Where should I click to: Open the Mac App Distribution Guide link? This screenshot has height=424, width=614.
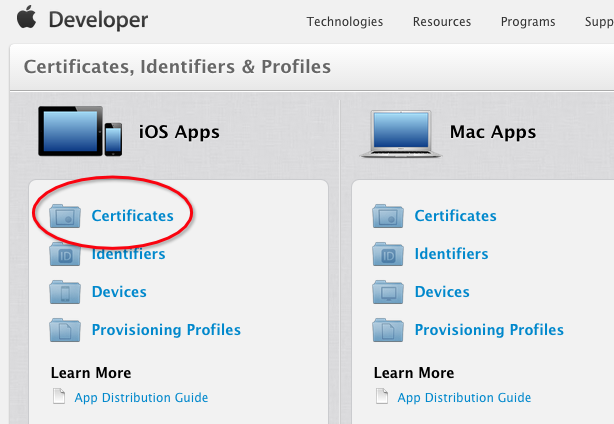[464, 398]
